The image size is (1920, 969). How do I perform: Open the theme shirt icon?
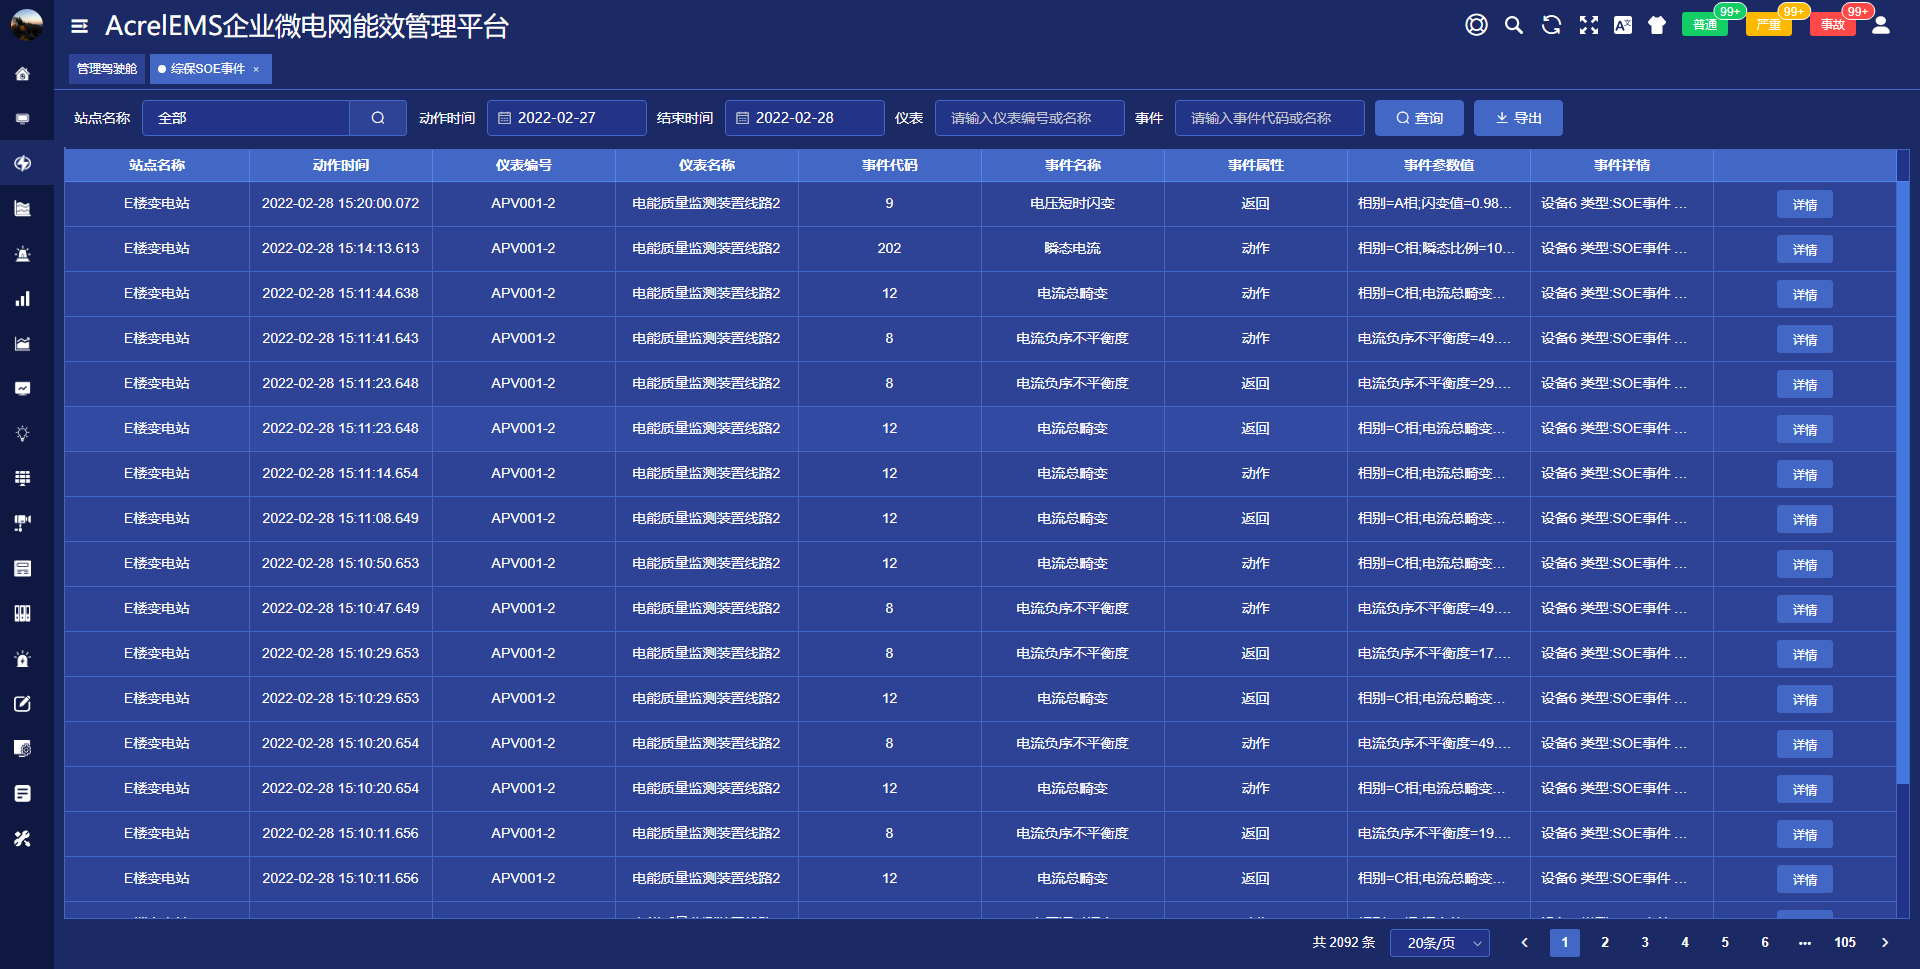[1657, 26]
